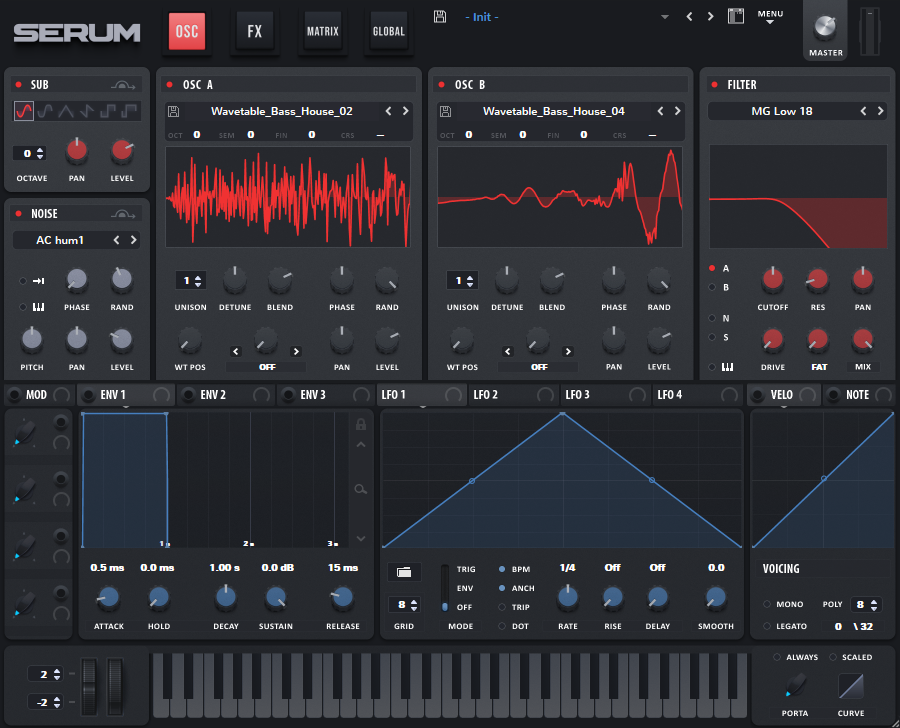Open the preset browser icon beside MENU
Viewport: 900px width, 728px height.
click(x=735, y=16)
